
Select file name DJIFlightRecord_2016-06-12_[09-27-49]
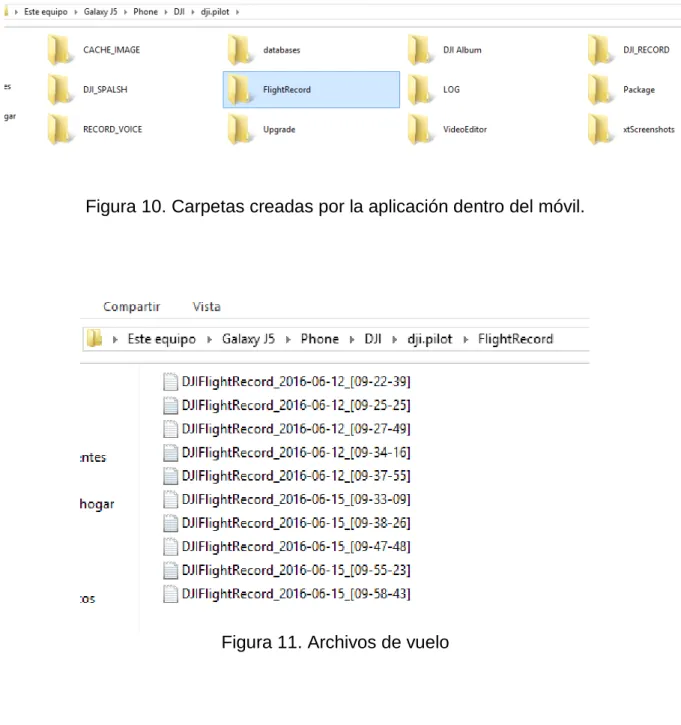296,429
